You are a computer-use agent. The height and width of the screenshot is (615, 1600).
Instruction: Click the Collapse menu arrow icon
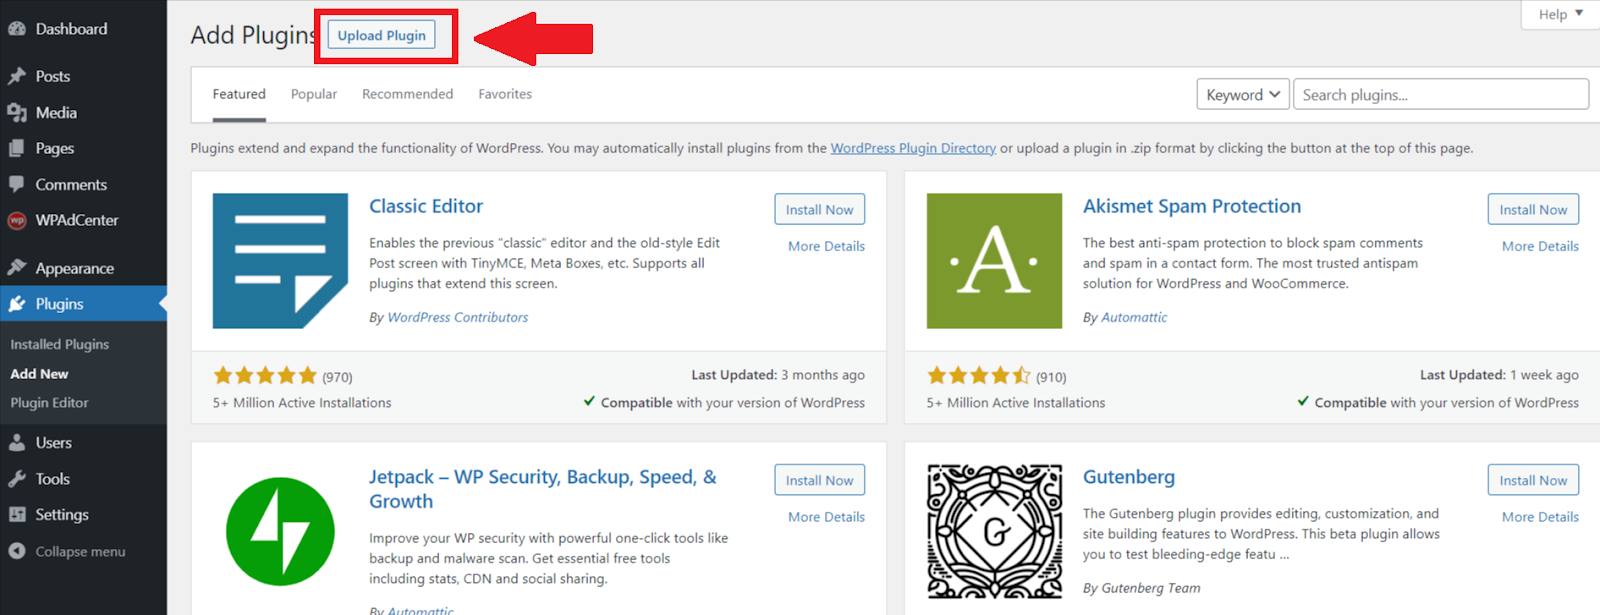[x=17, y=551]
